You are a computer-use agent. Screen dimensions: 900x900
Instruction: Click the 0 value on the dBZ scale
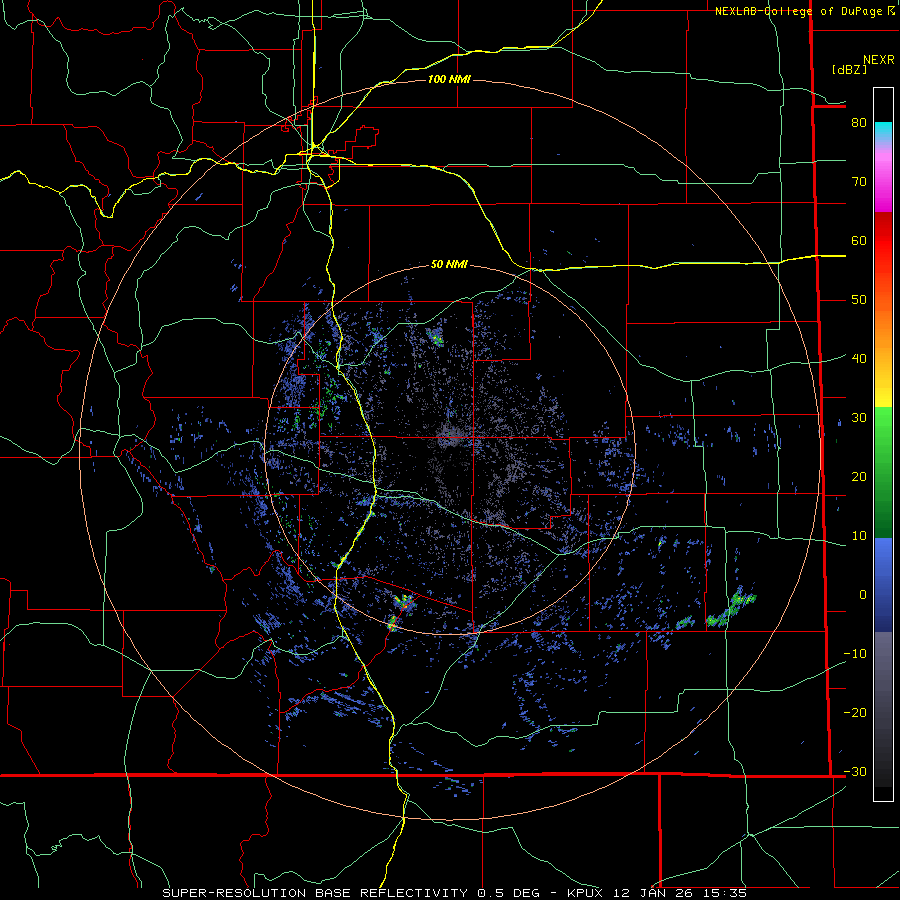863,595
